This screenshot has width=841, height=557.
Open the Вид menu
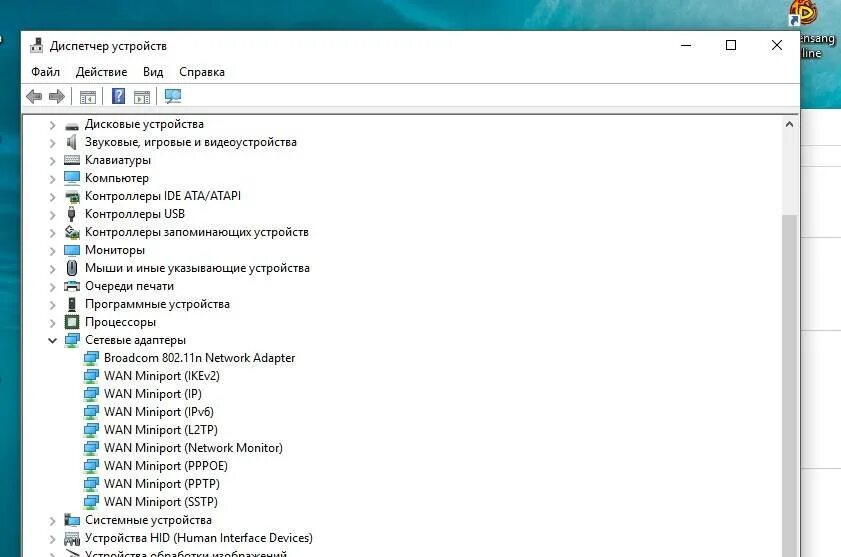click(x=153, y=72)
